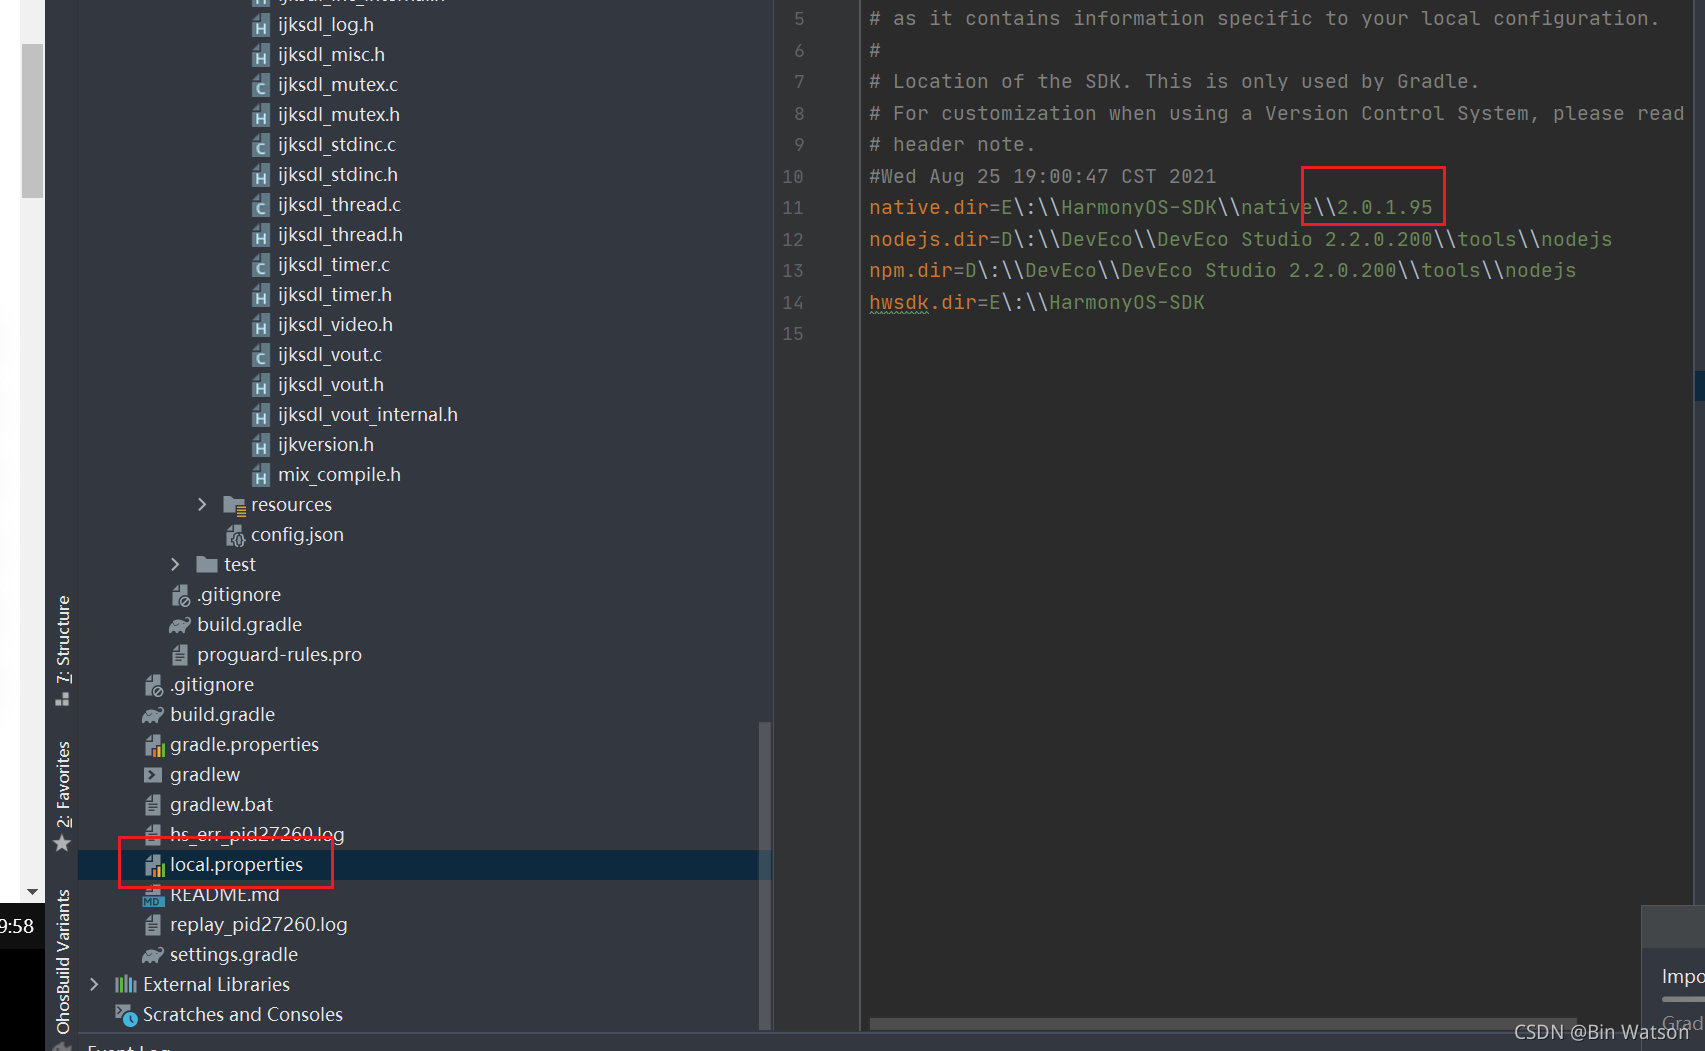Click the README.md markdown icon
Screen dimensions: 1705x1051
click(153, 895)
